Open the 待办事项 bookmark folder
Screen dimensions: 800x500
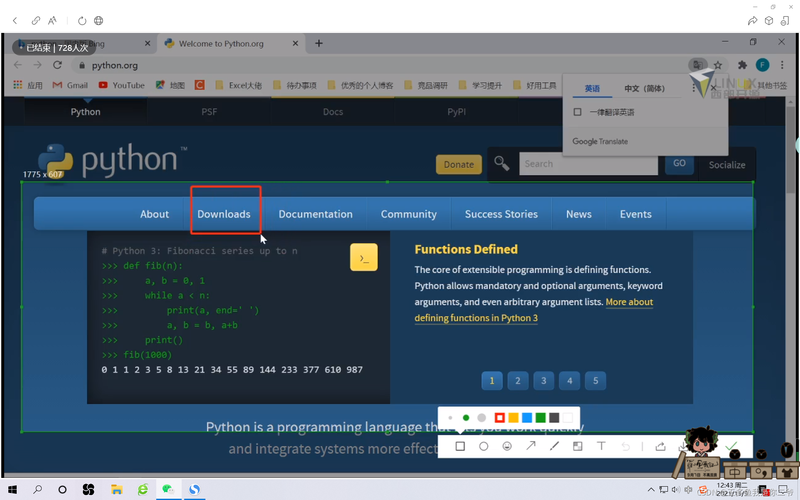tap(295, 85)
